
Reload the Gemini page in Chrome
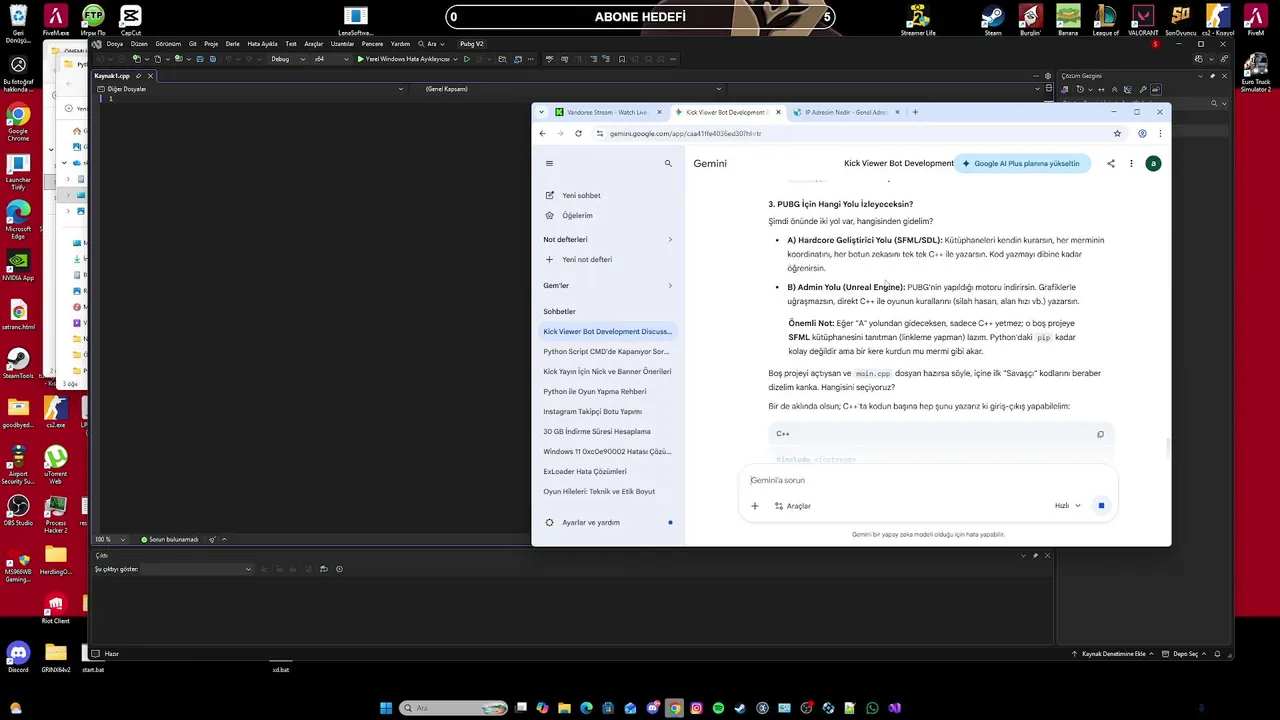(578, 133)
